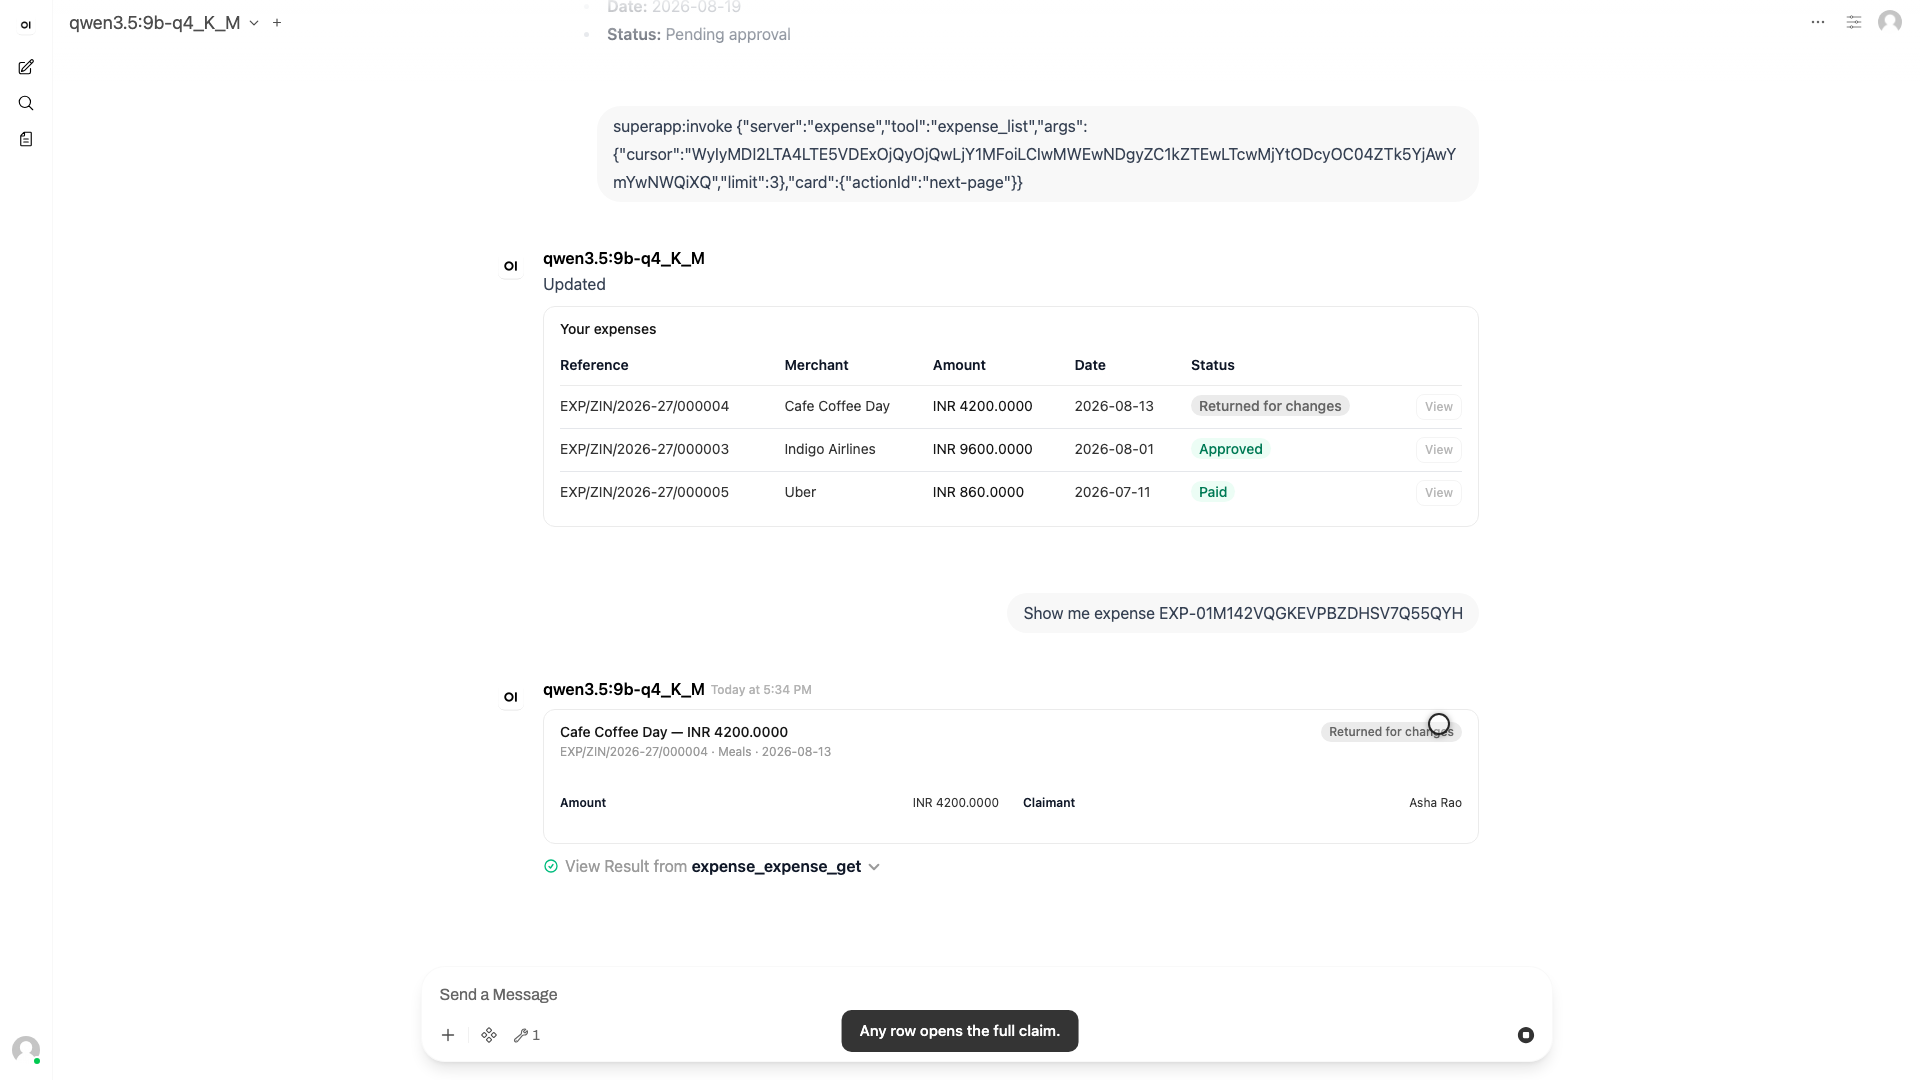
Task: Click the Open WebUI logo at top left
Action: 26,25
